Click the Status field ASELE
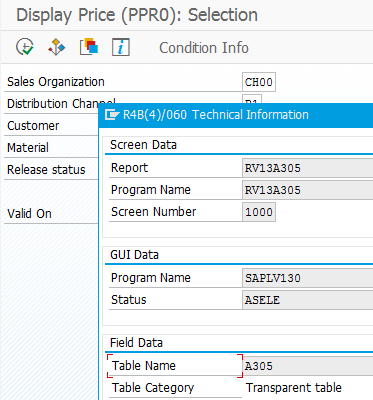The image size is (373, 400). pos(307,300)
